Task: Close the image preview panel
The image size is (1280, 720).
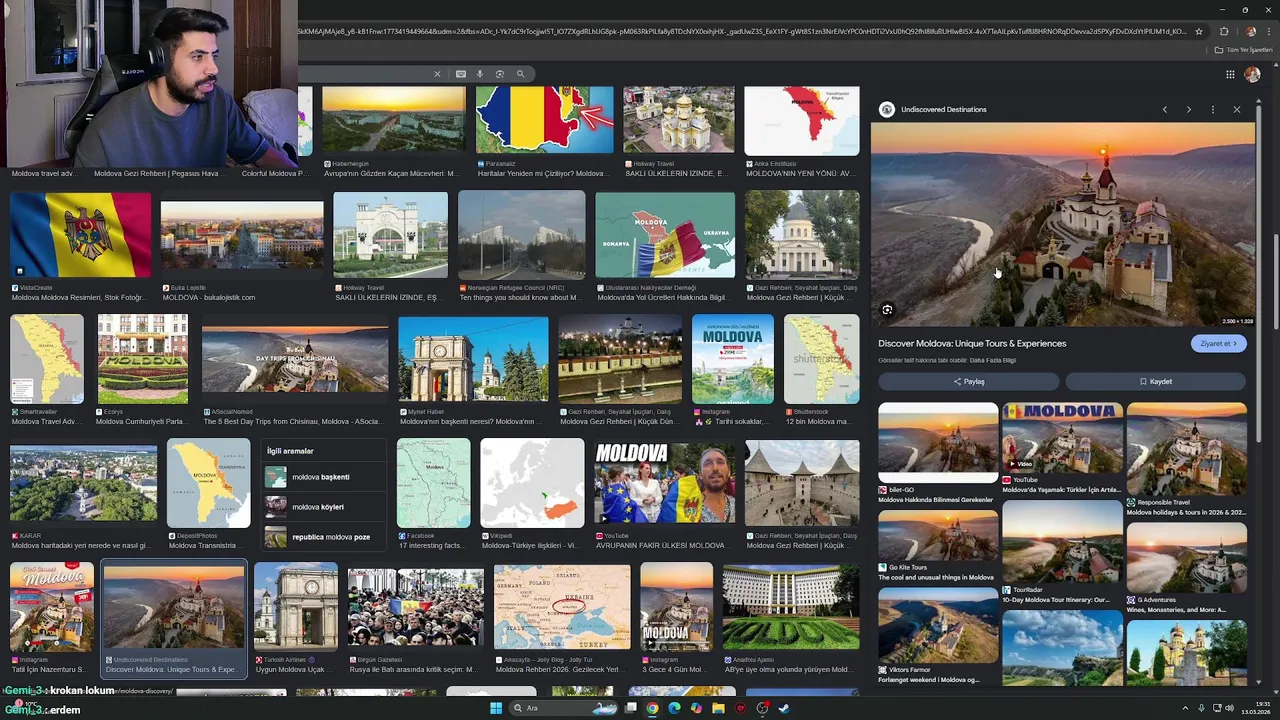Action: point(1236,109)
